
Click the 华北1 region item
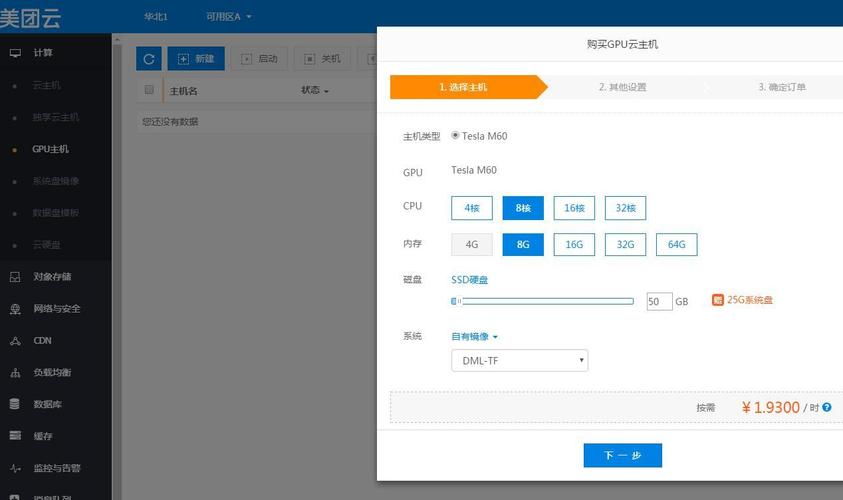coord(156,17)
